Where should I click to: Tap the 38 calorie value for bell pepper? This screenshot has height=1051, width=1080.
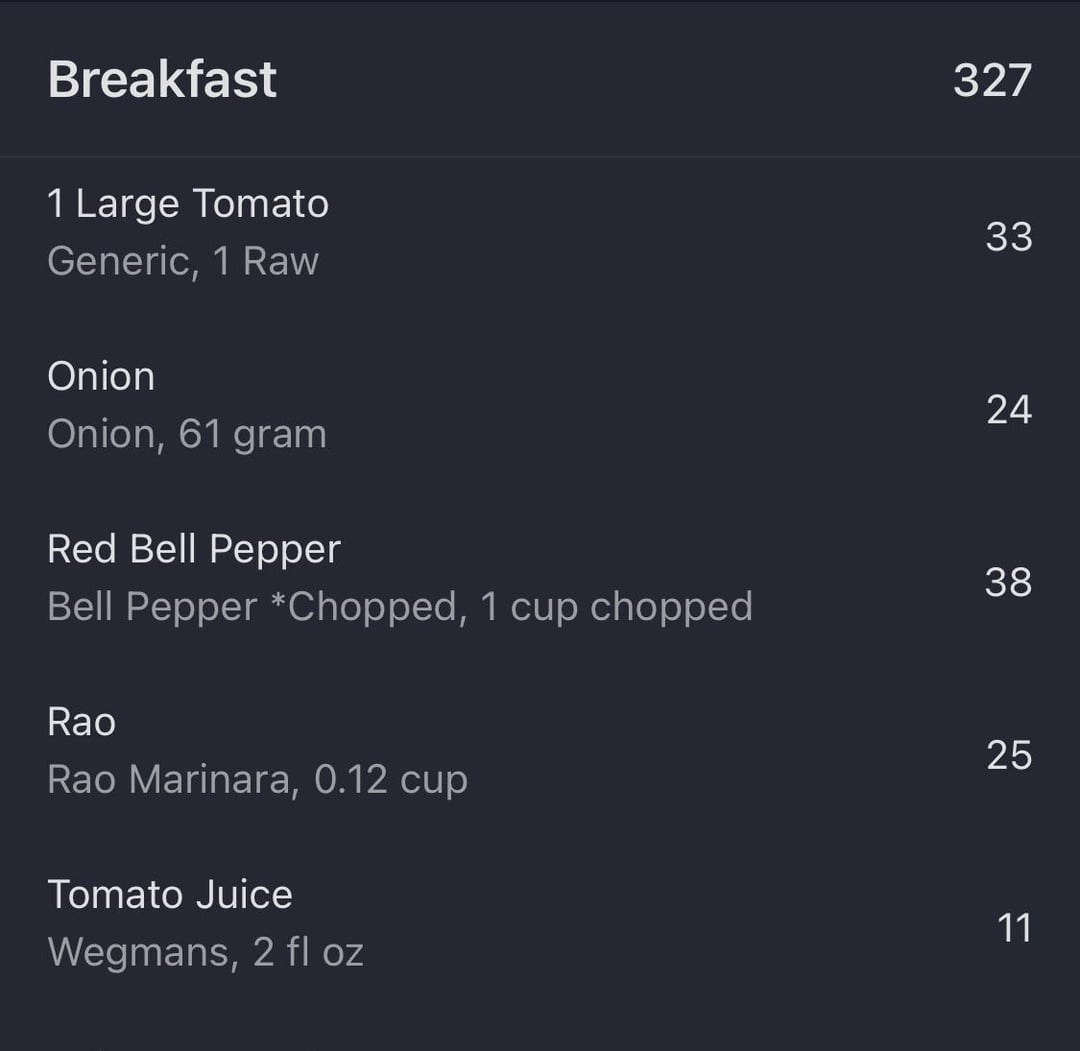1008,583
